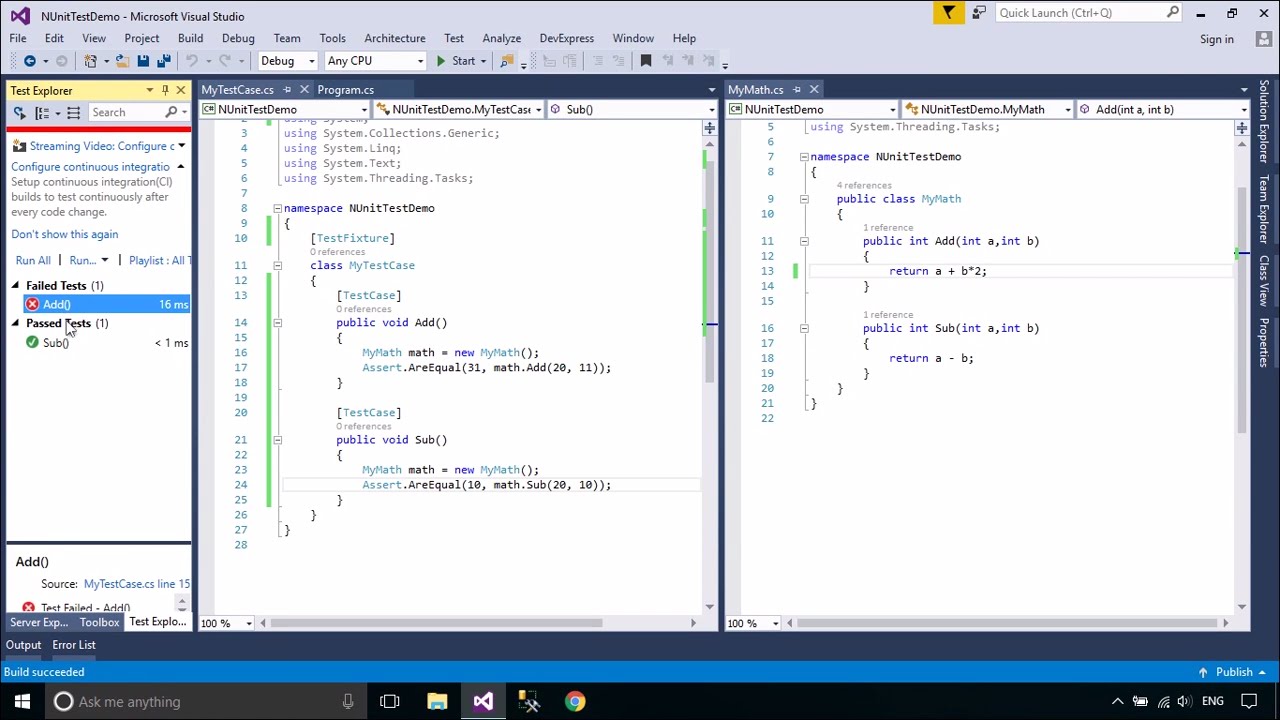Open the Build menu
1280x720 pixels.
point(190,38)
